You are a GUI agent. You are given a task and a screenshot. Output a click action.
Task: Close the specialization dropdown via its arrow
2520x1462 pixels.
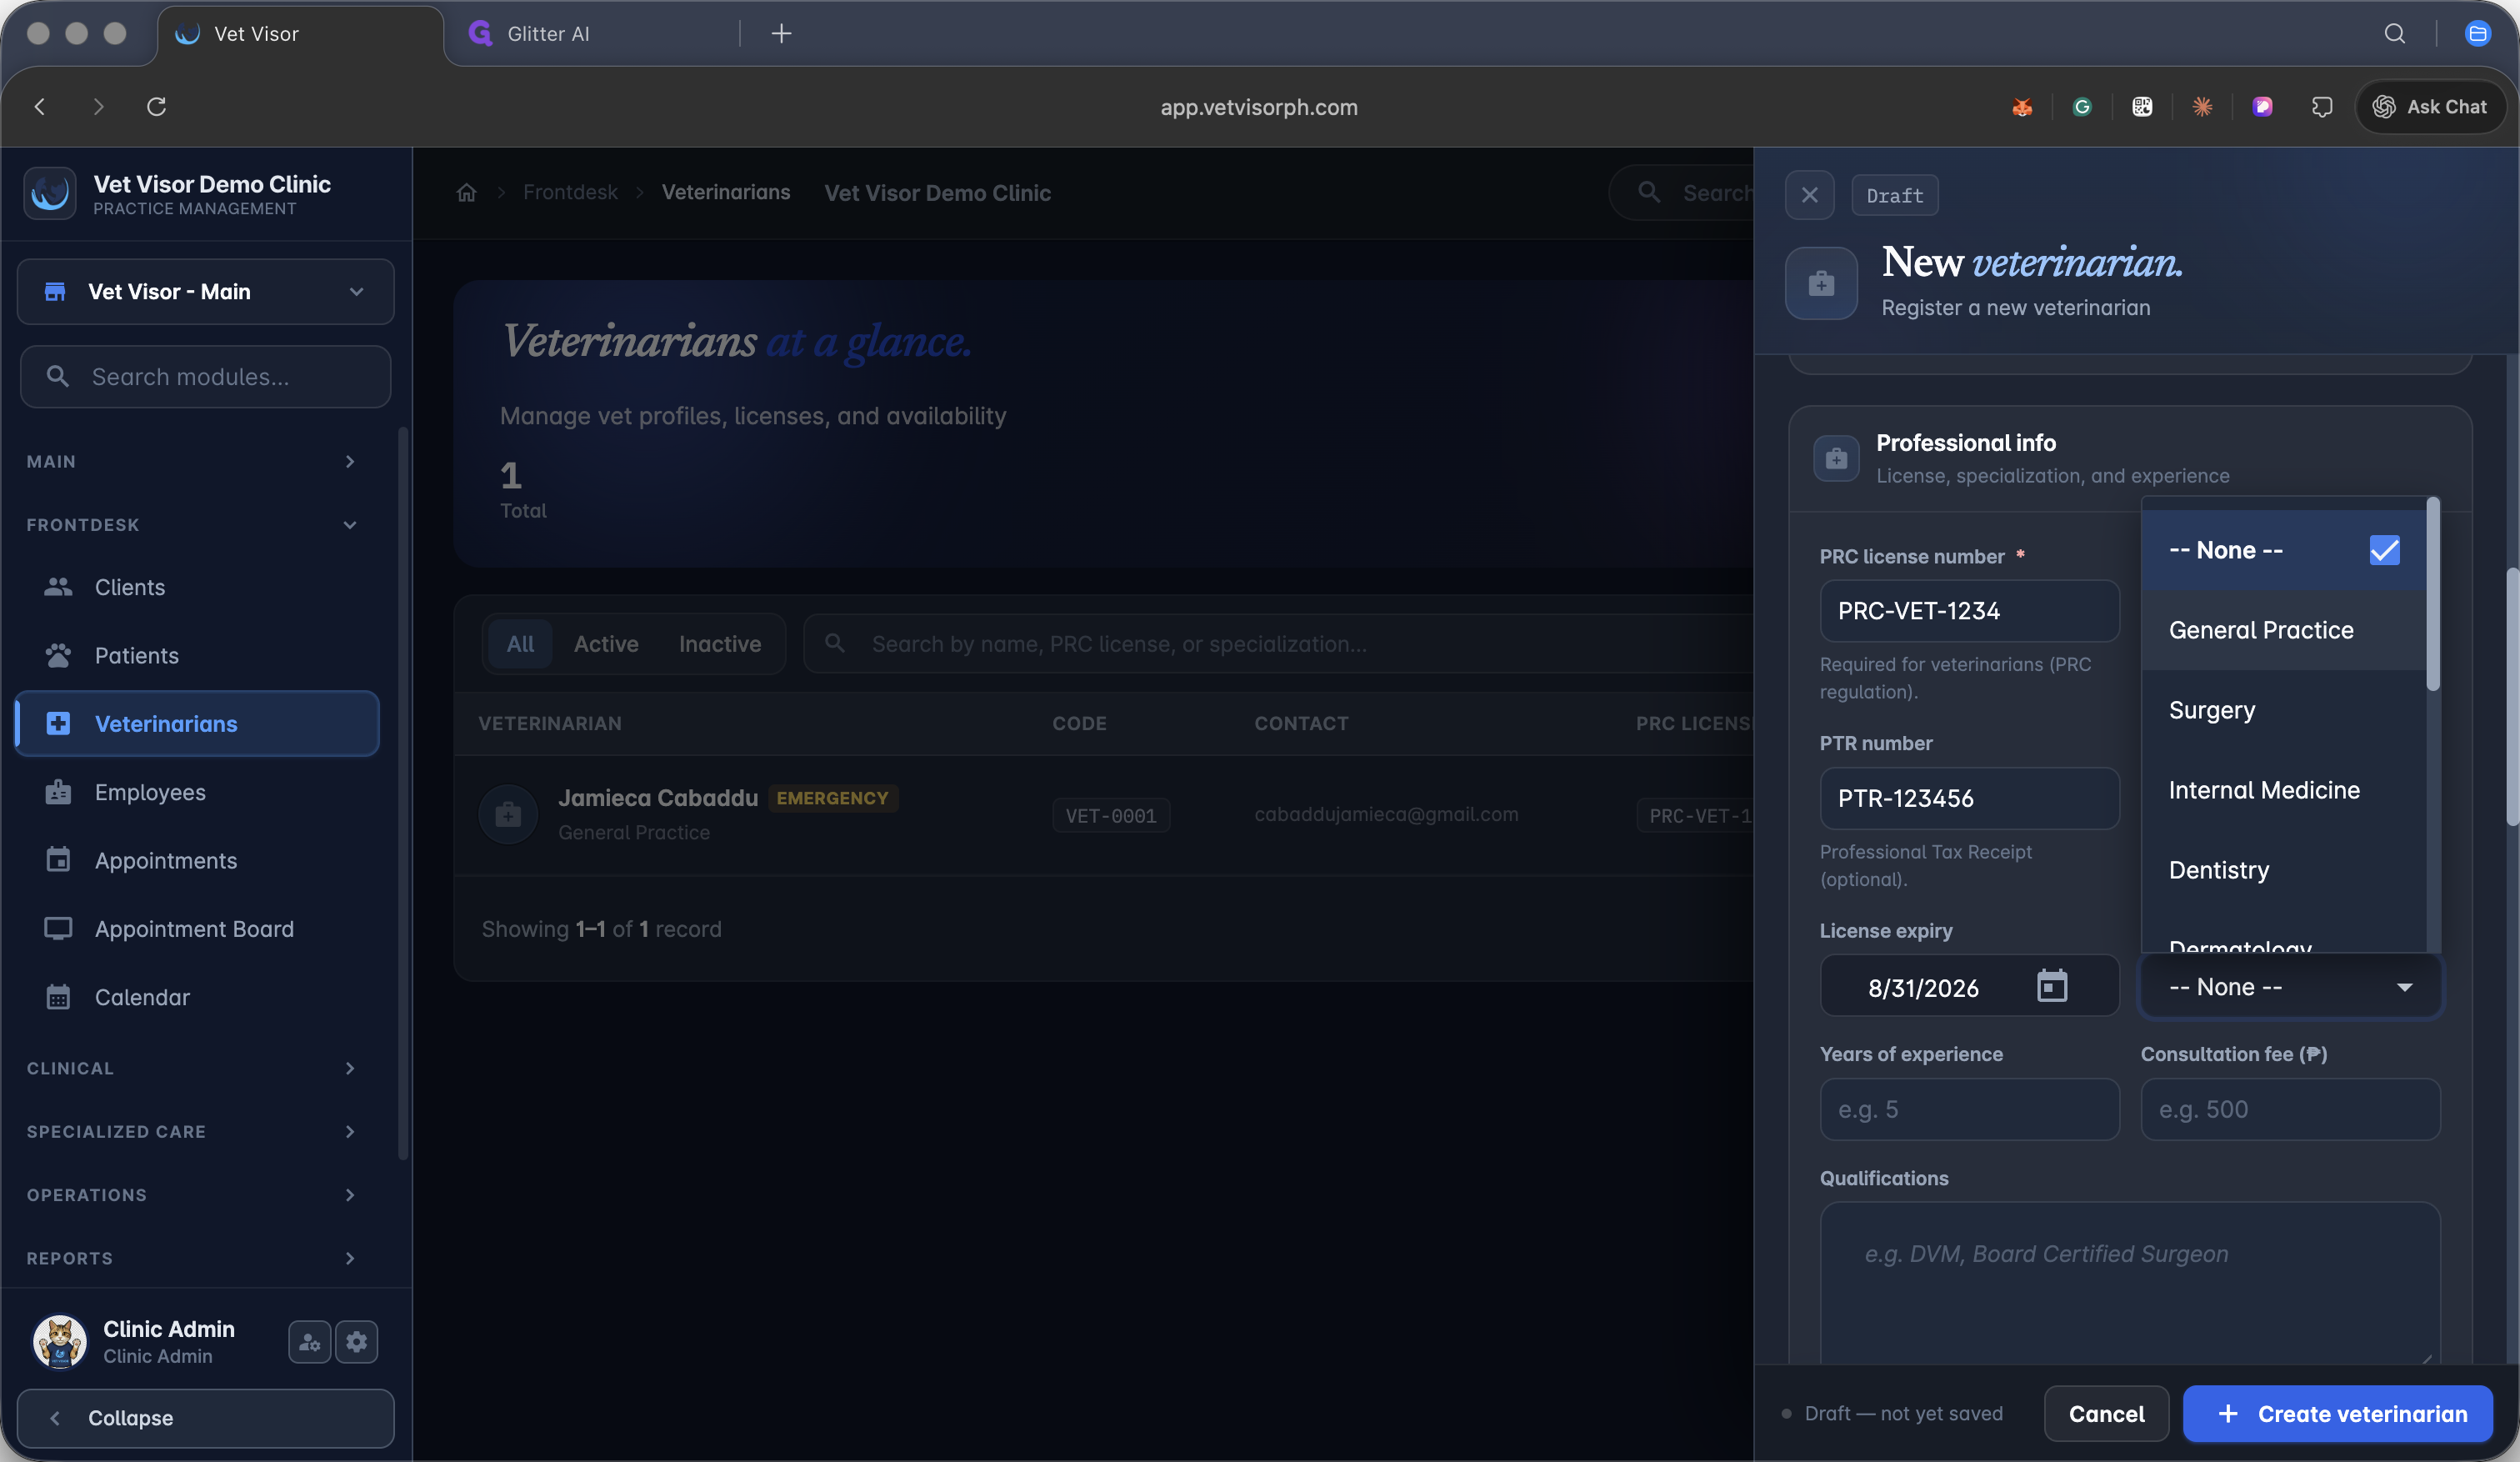point(2404,987)
